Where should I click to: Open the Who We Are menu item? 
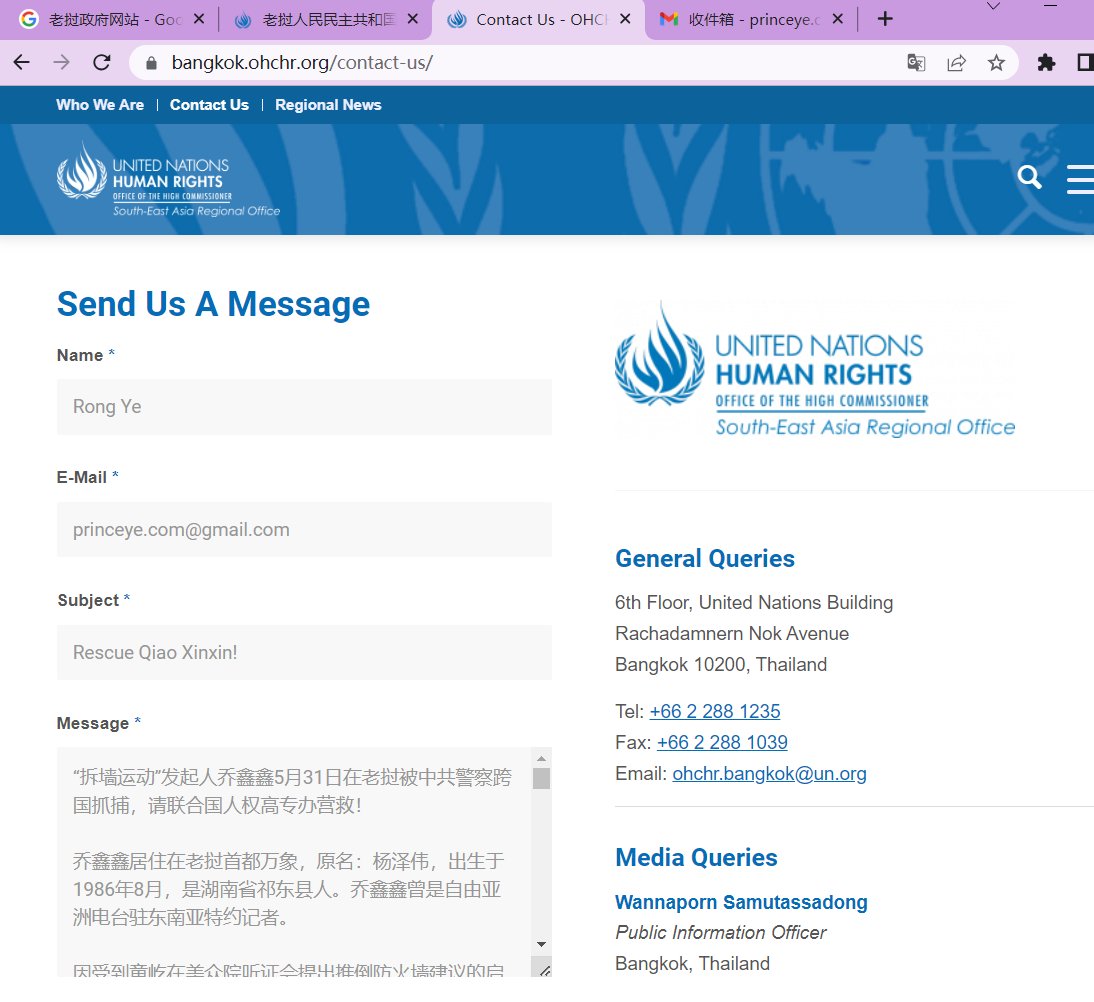point(100,105)
